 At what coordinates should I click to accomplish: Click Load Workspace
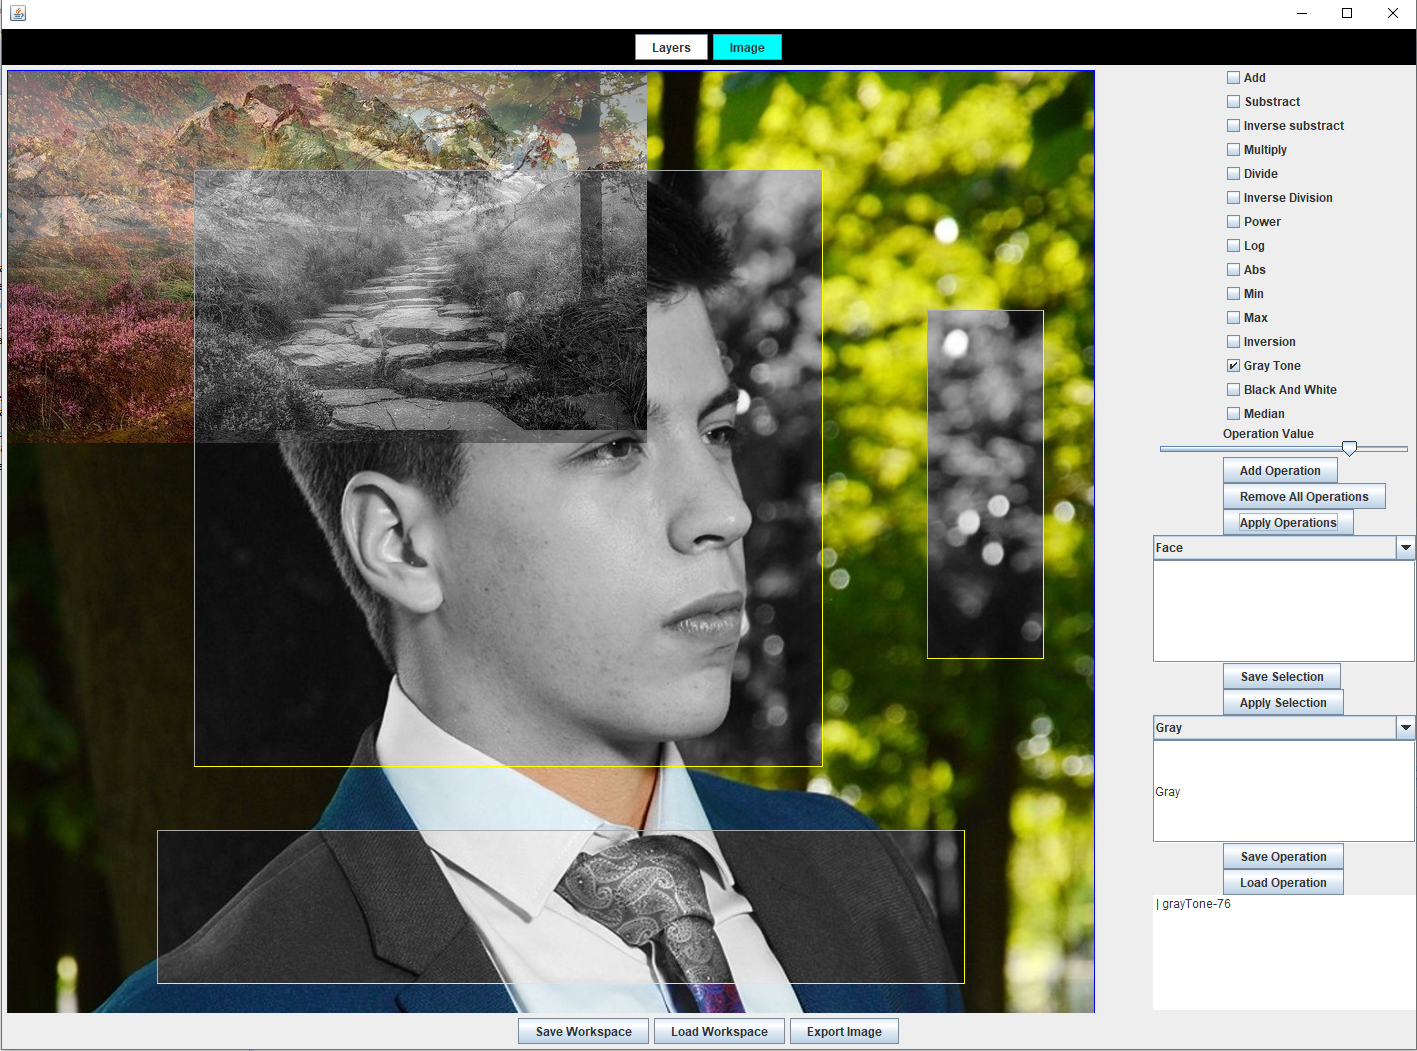[x=720, y=1032]
